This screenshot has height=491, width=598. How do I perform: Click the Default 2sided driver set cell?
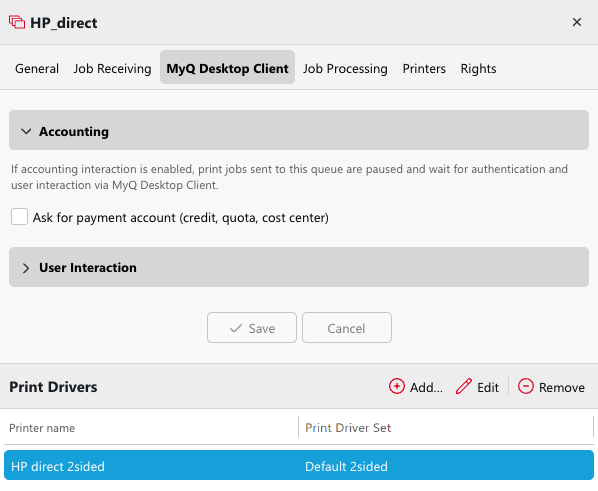point(346,466)
